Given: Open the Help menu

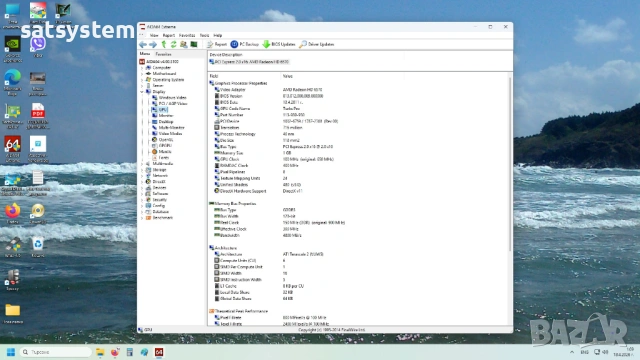Looking at the screenshot, I should tap(218, 36).
